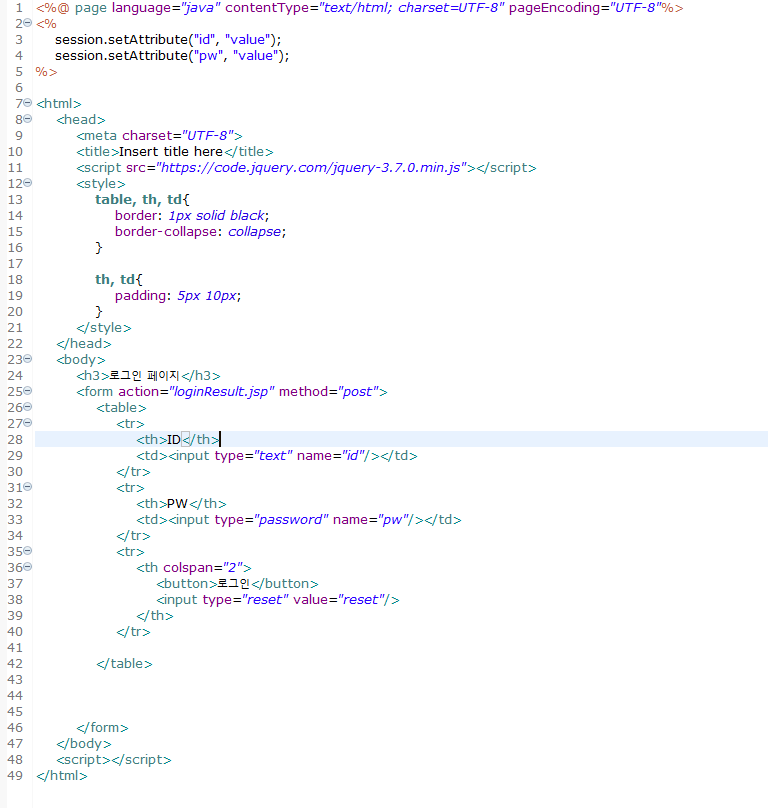
Task: Click type="reset" attribute on line 38
Action: tap(245, 599)
